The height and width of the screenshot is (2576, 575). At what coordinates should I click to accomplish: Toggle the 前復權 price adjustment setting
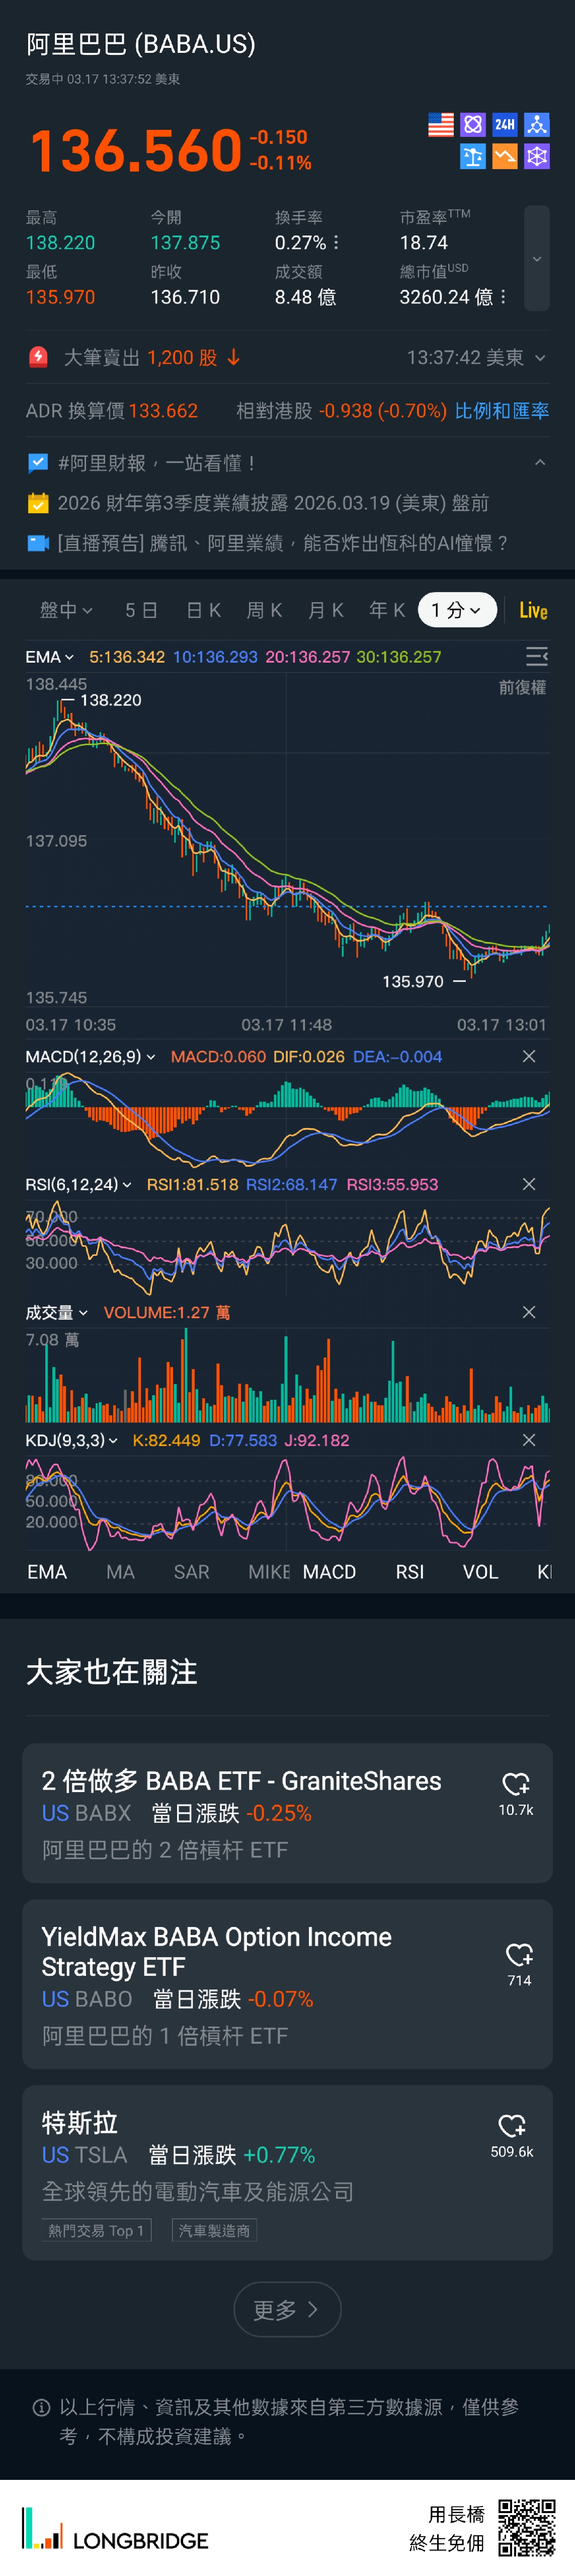click(x=522, y=687)
